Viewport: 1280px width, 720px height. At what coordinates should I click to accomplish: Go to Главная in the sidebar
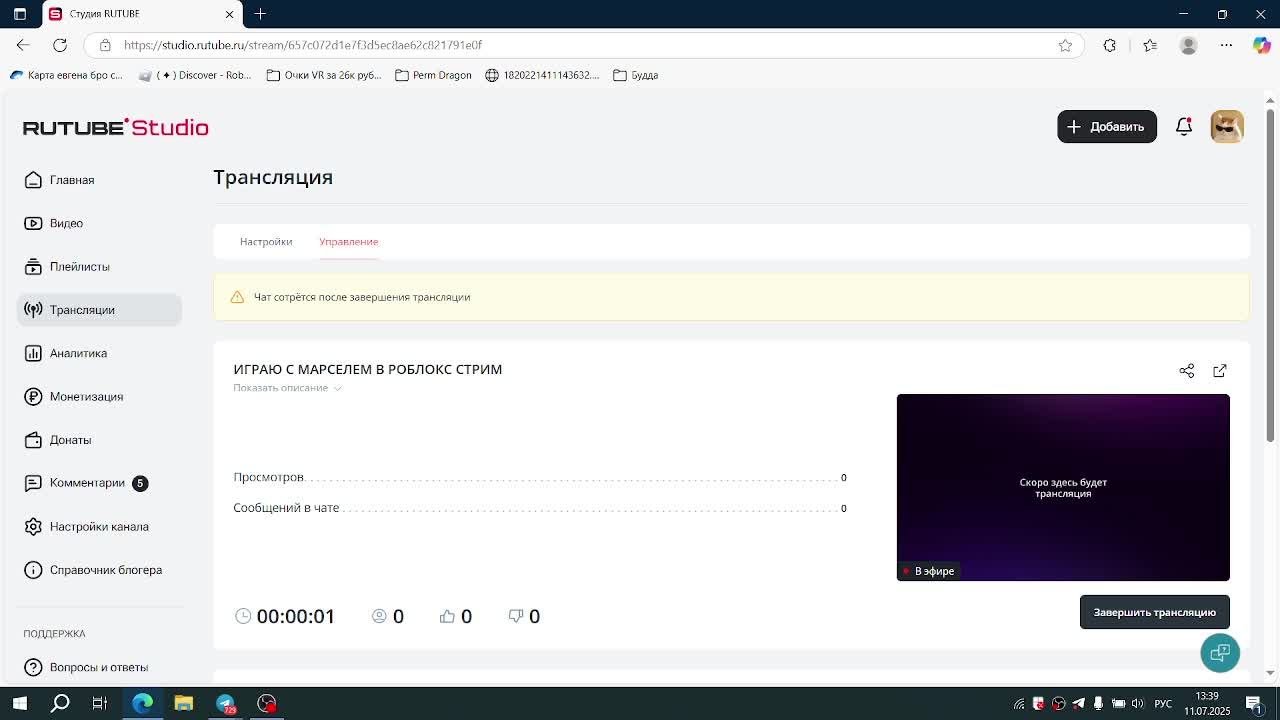(x=100, y=180)
